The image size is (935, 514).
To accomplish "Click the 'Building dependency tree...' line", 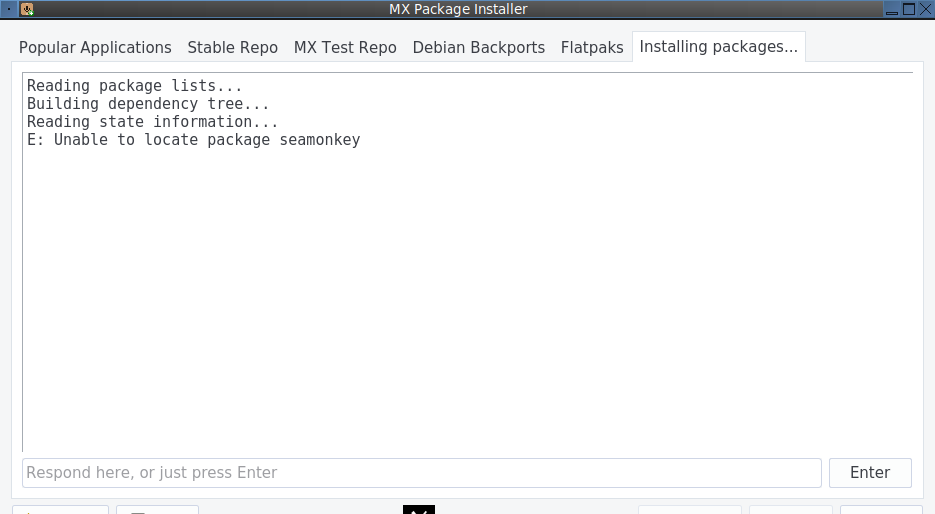I will click(148, 104).
